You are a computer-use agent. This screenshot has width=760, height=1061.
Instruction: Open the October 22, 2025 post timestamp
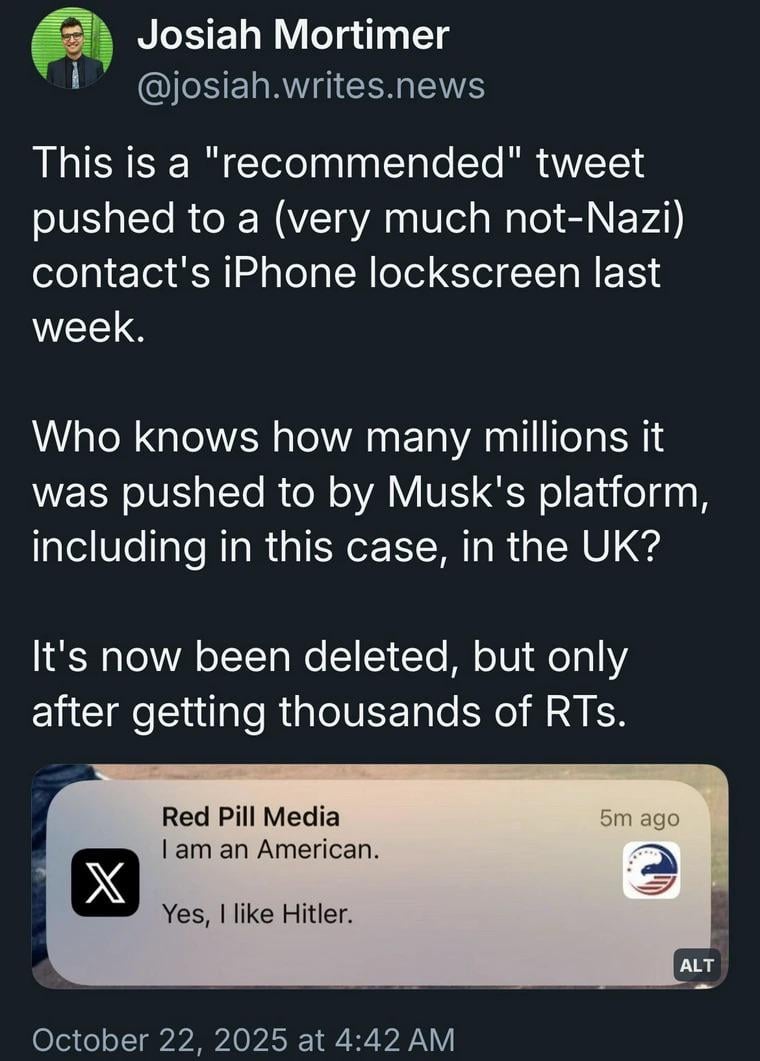click(x=244, y=1038)
